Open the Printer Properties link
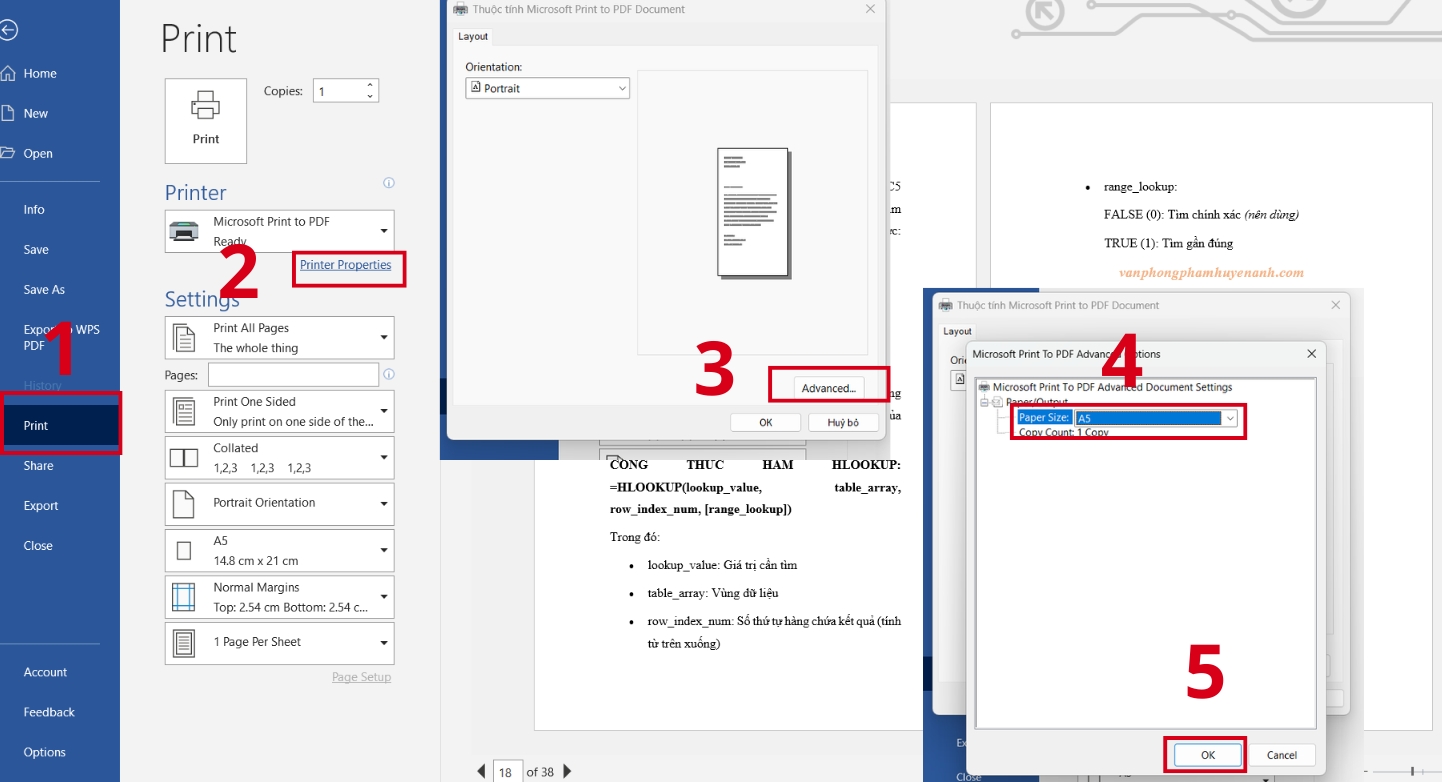Image resolution: width=1442 pixels, height=782 pixels. click(x=345, y=265)
